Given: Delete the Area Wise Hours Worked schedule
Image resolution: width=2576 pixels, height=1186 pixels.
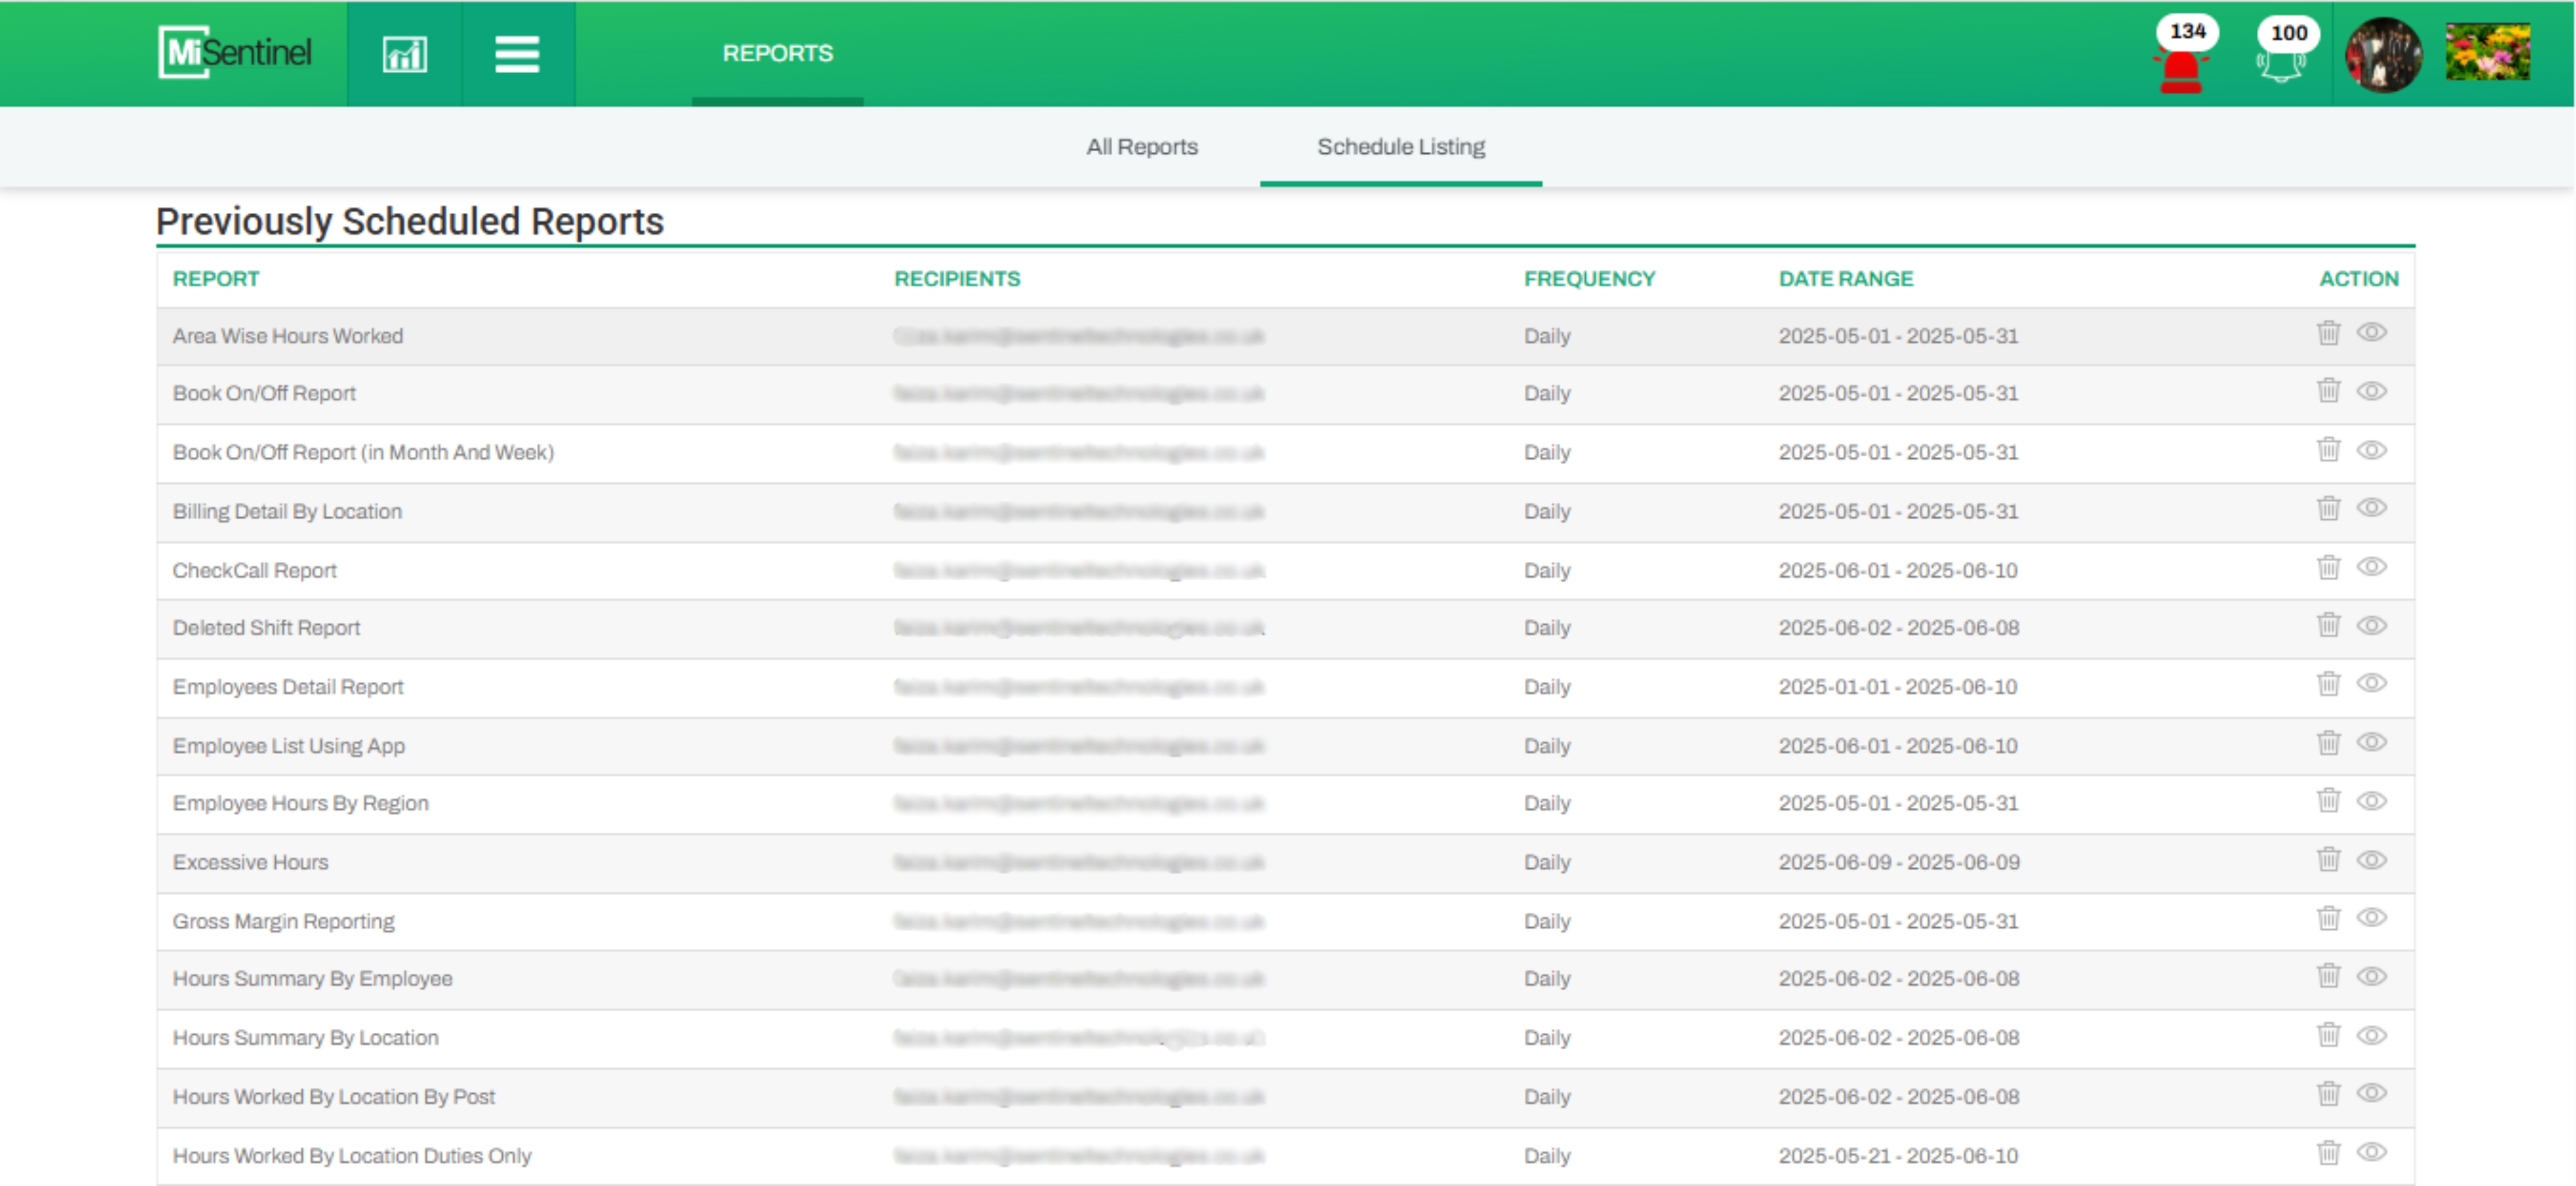Looking at the screenshot, I should click(x=2328, y=333).
